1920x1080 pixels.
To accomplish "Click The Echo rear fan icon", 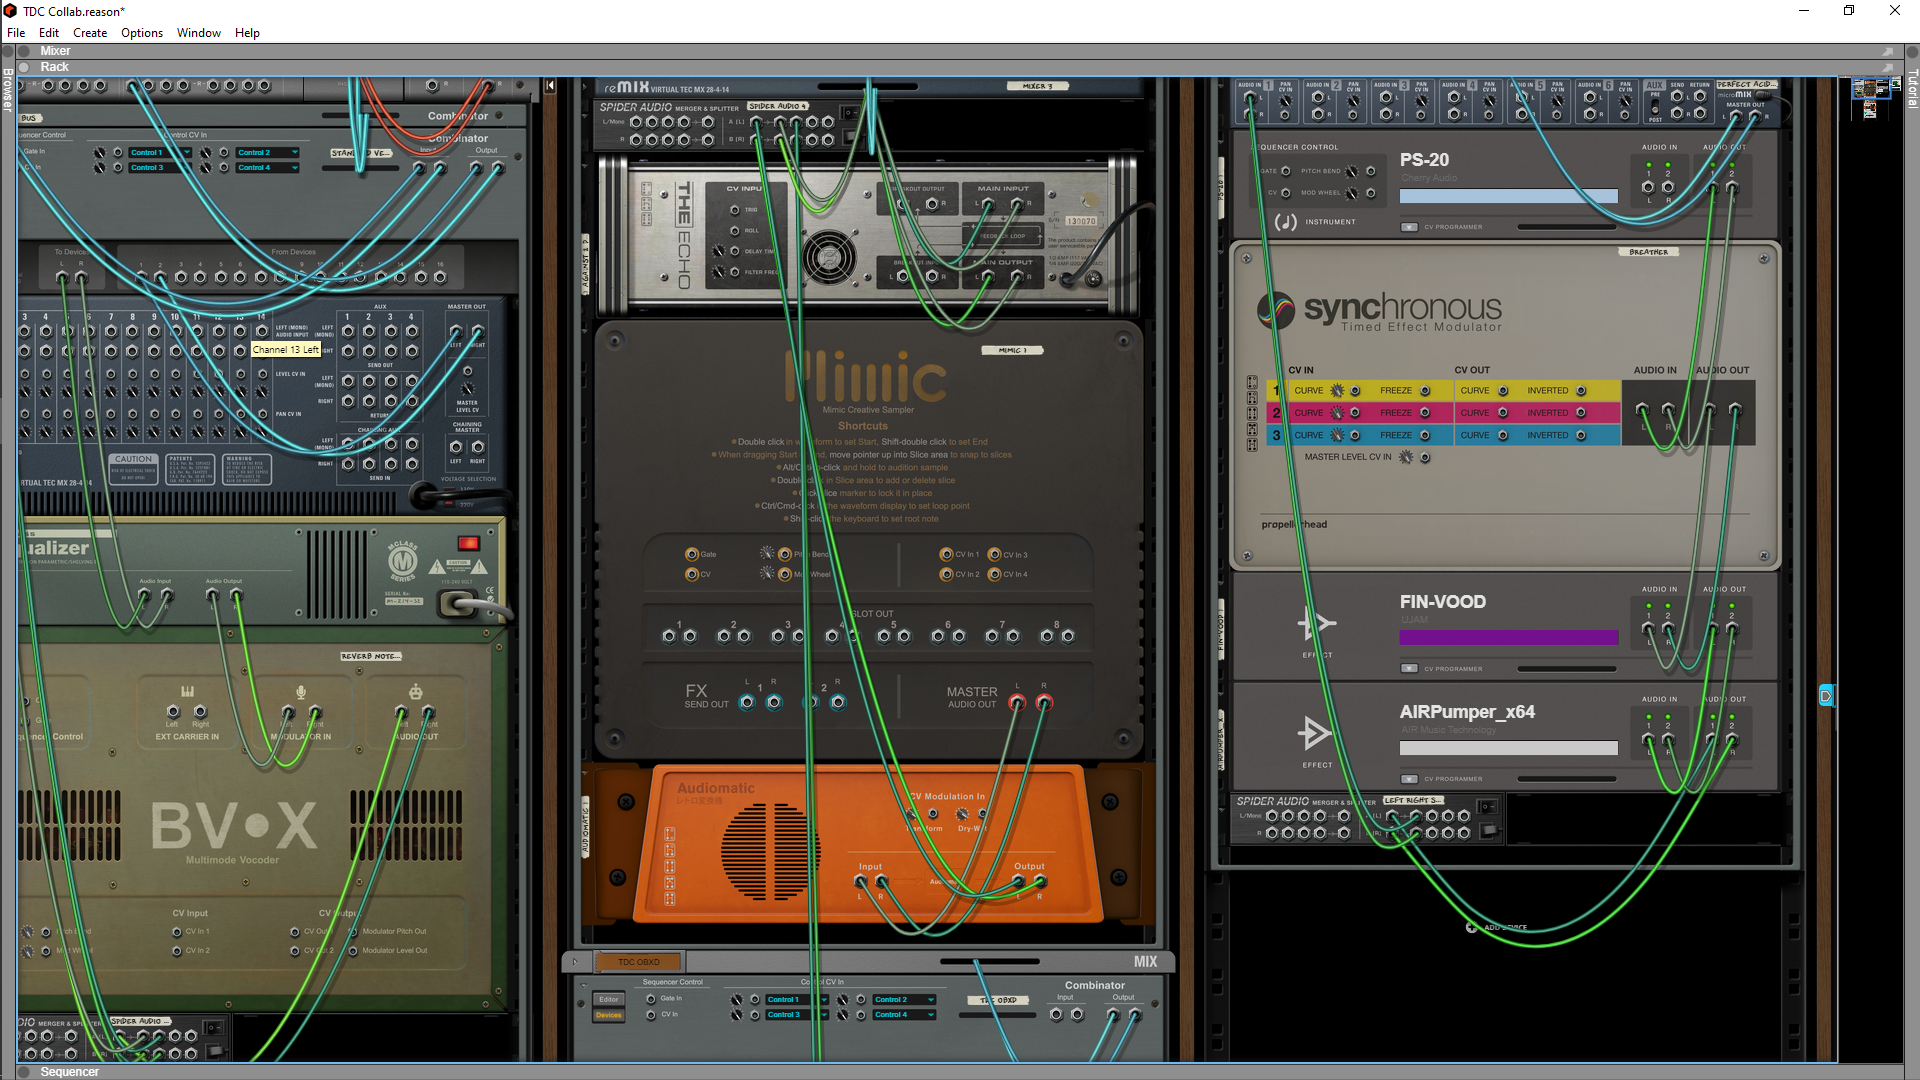I will [829, 257].
